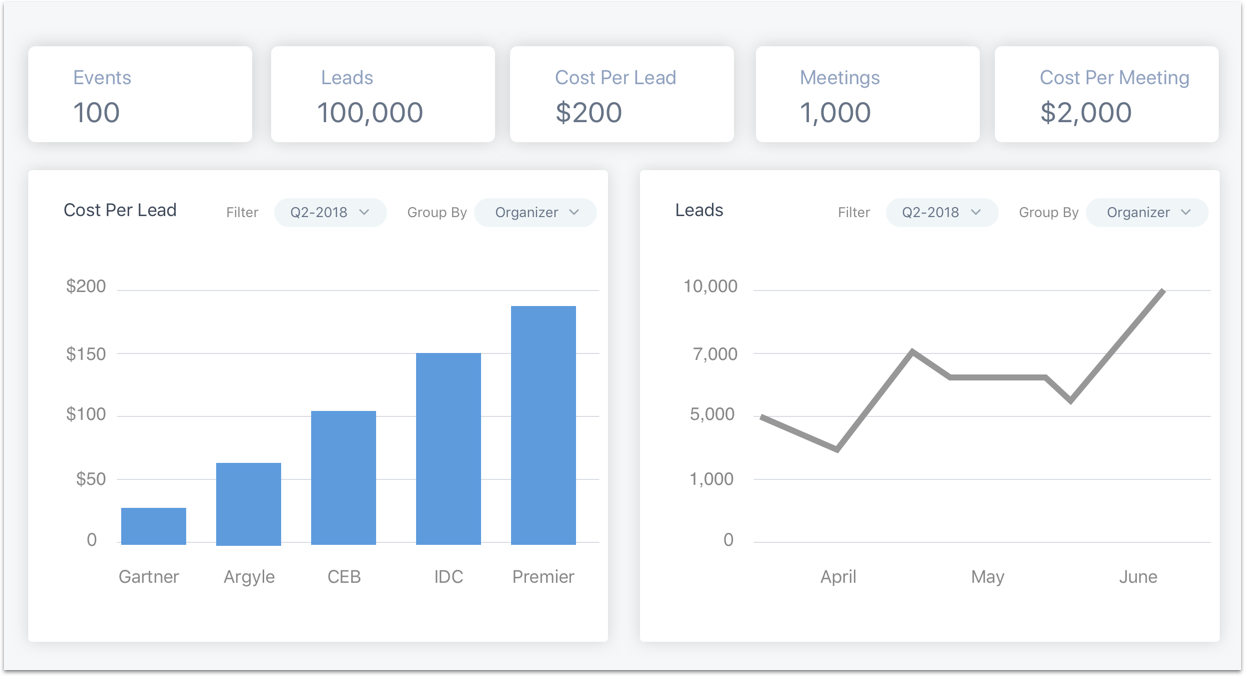Click the Cost Per Meeting $2,000 card

click(x=1107, y=94)
